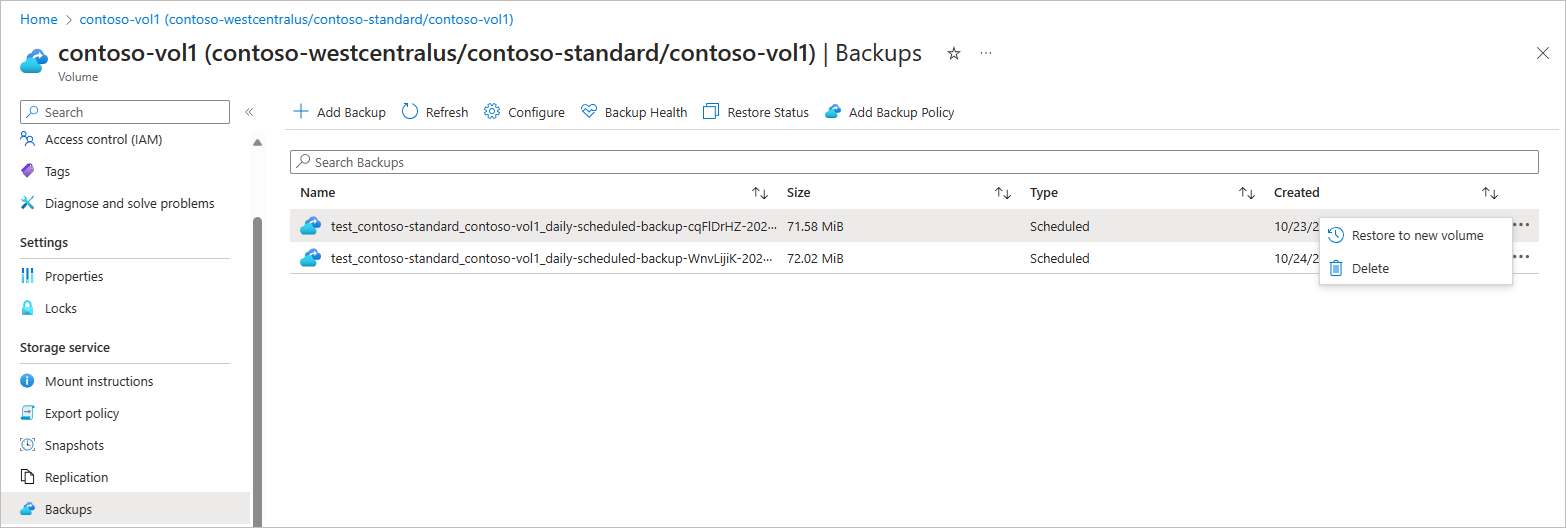1566x528 pixels.
Task: Click the Search Backups field
Action: click(x=914, y=162)
